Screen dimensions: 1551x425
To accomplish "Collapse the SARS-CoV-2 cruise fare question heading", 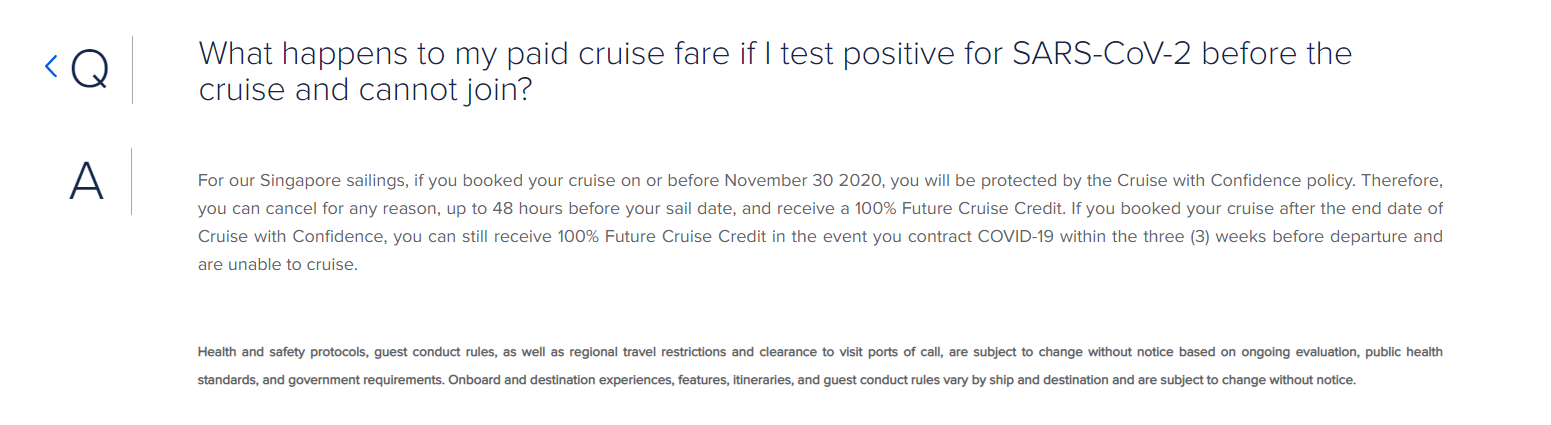I will click(775, 71).
